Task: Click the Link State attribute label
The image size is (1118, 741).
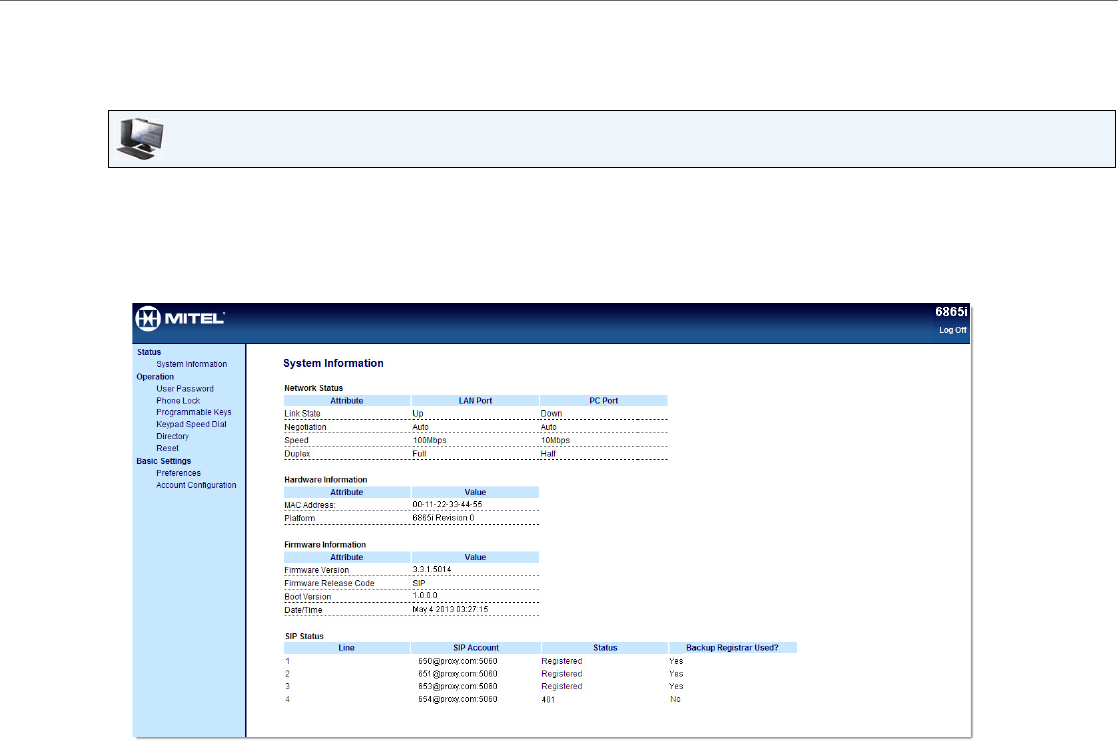Action: (302, 414)
